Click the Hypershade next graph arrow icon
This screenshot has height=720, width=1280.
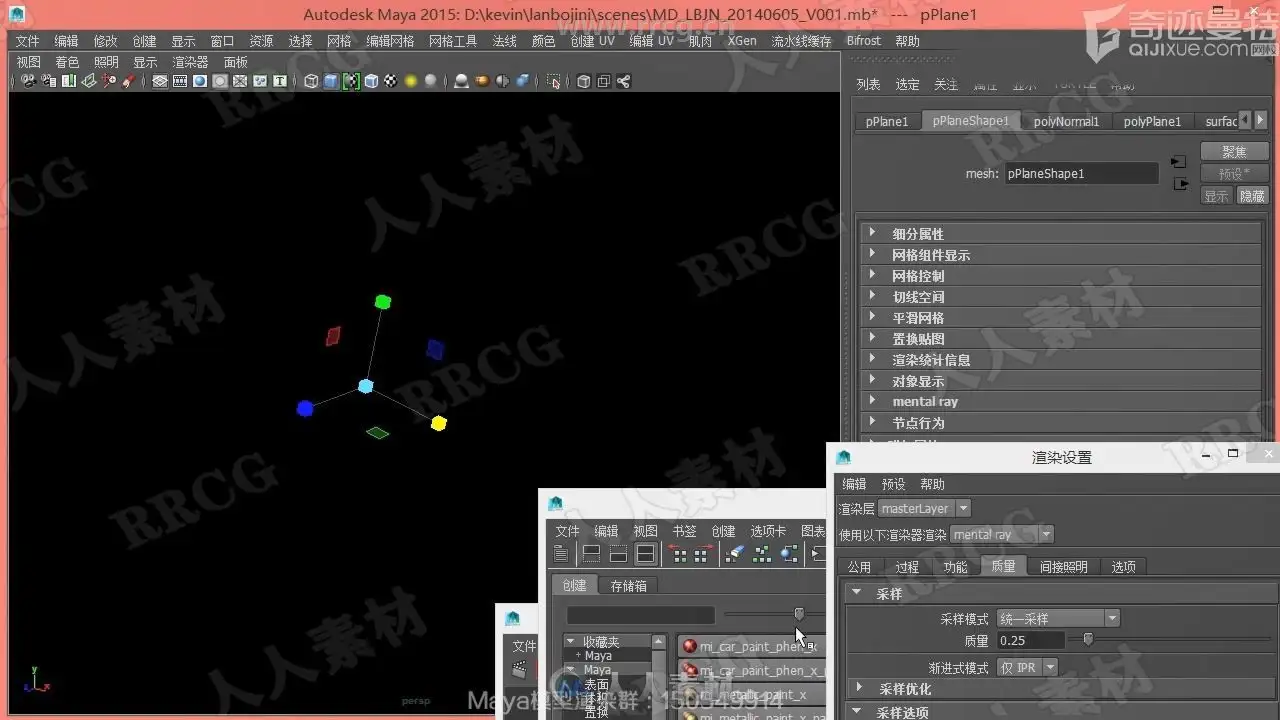point(704,553)
